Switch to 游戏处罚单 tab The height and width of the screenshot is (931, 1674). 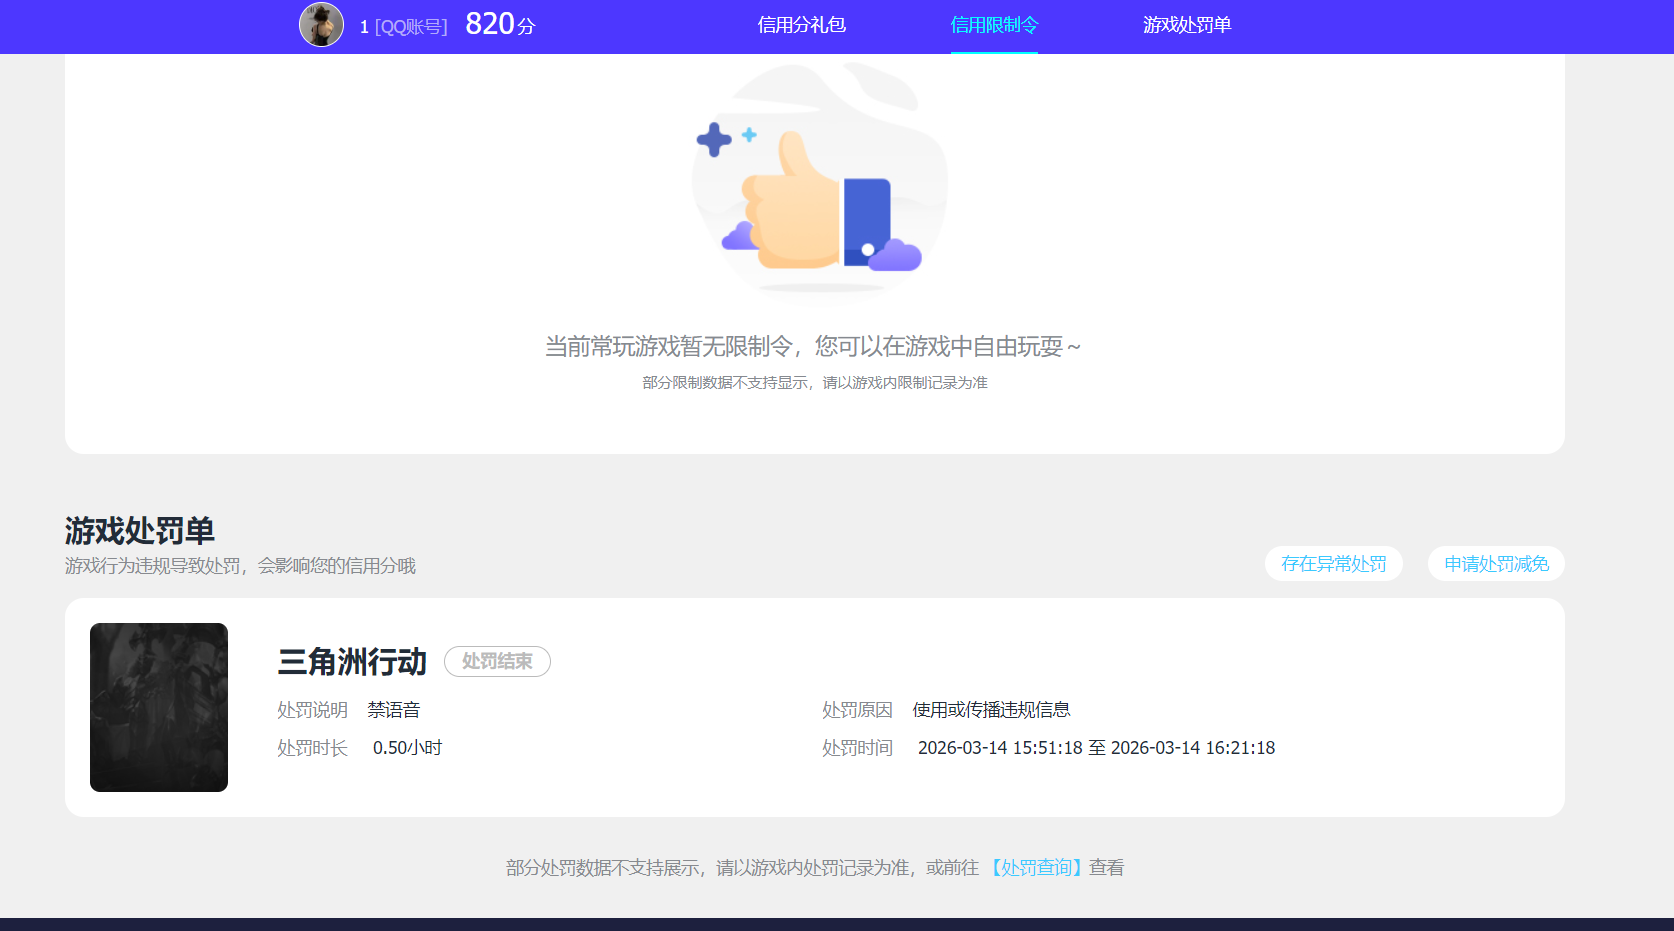click(1187, 25)
